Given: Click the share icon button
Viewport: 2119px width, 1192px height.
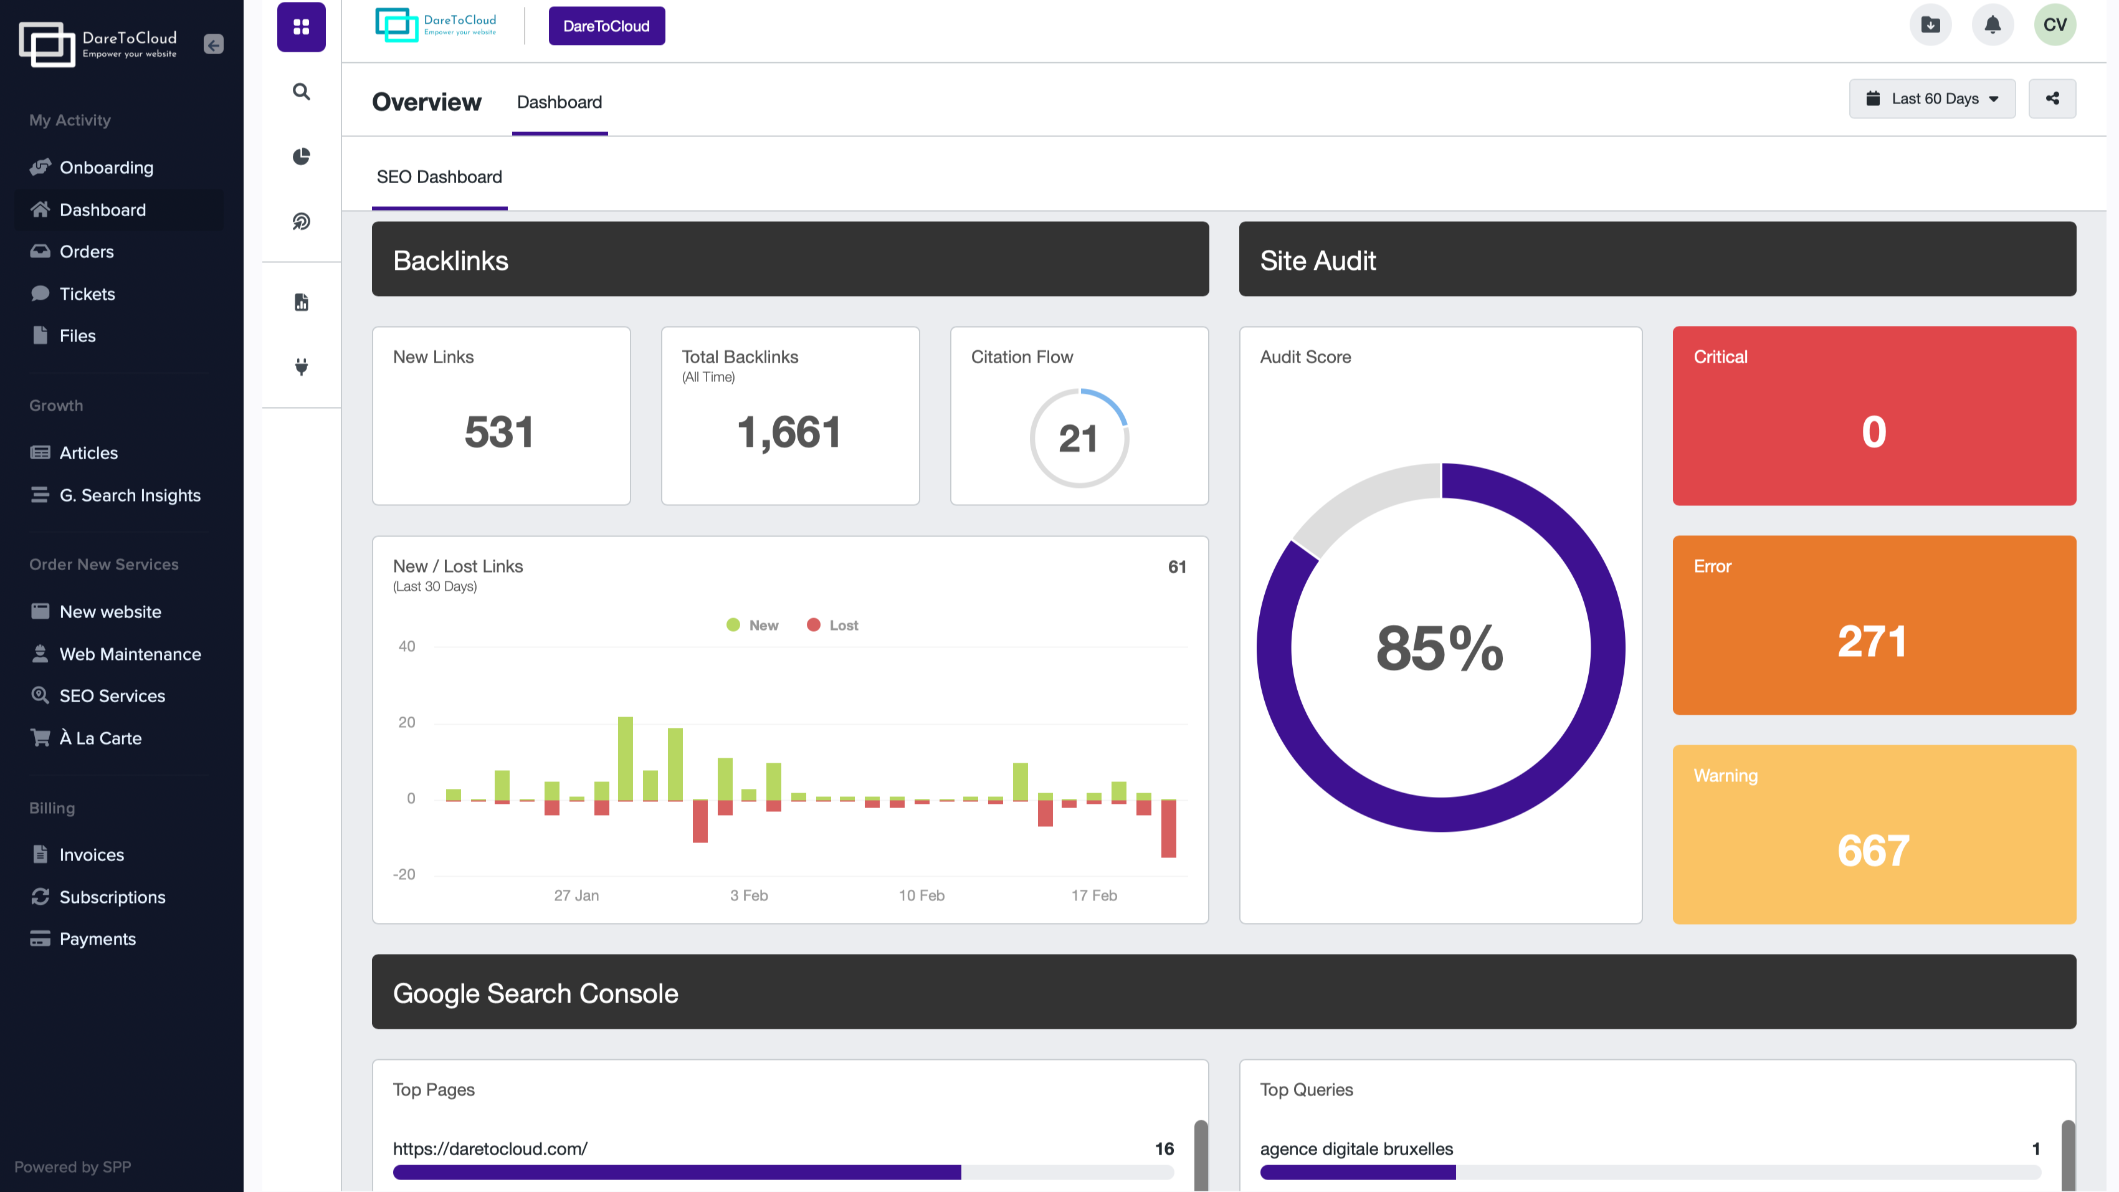Looking at the screenshot, I should 2052,99.
